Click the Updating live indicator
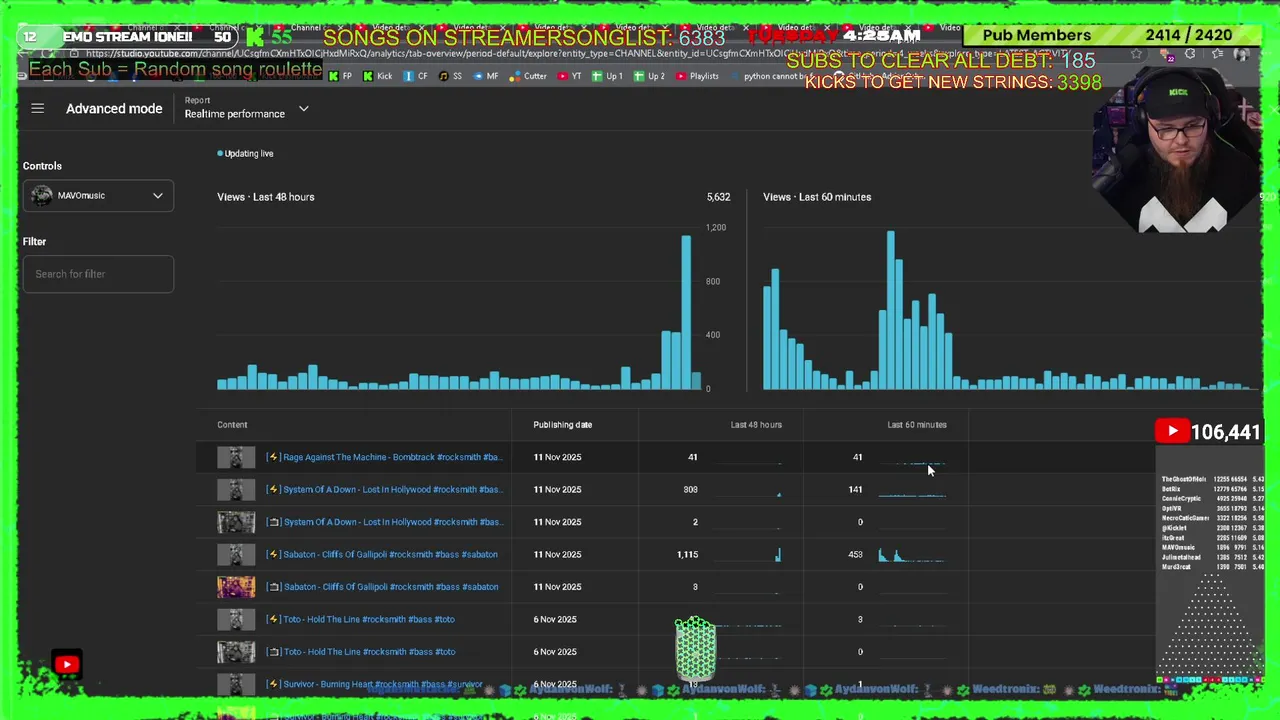The height and width of the screenshot is (720, 1280). click(x=245, y=154)
